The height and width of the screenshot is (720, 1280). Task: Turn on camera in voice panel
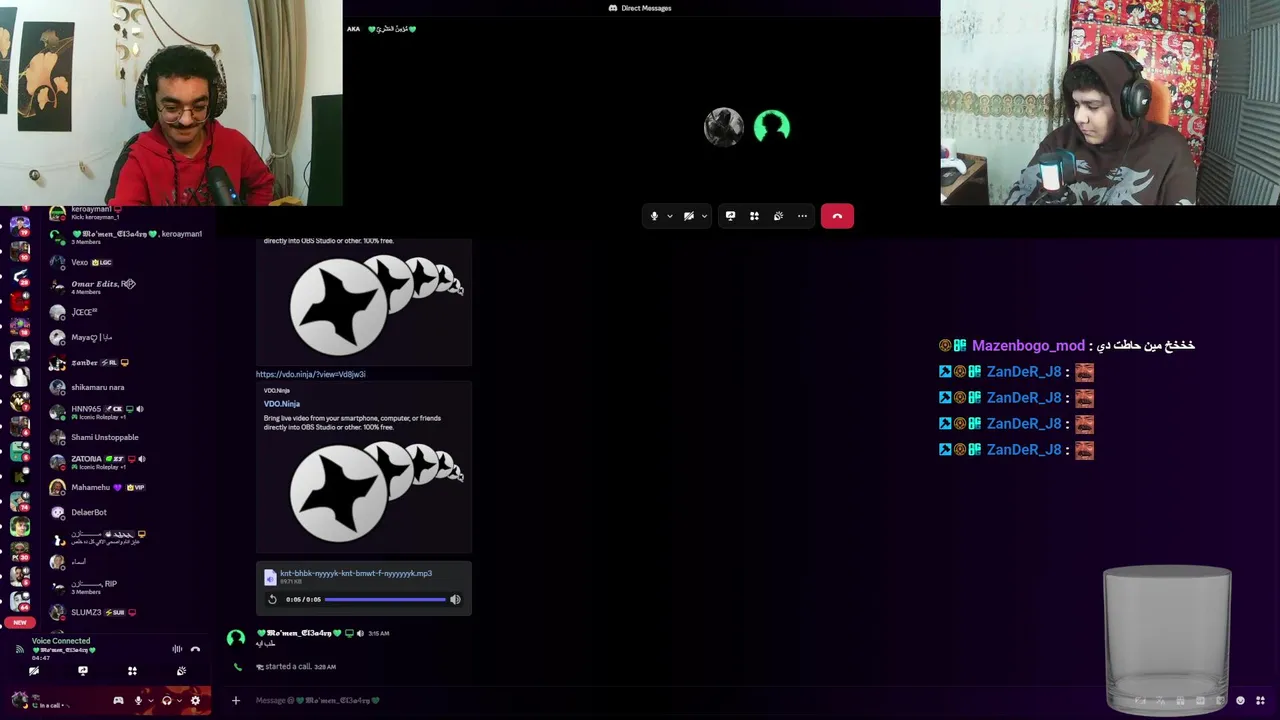34,671
